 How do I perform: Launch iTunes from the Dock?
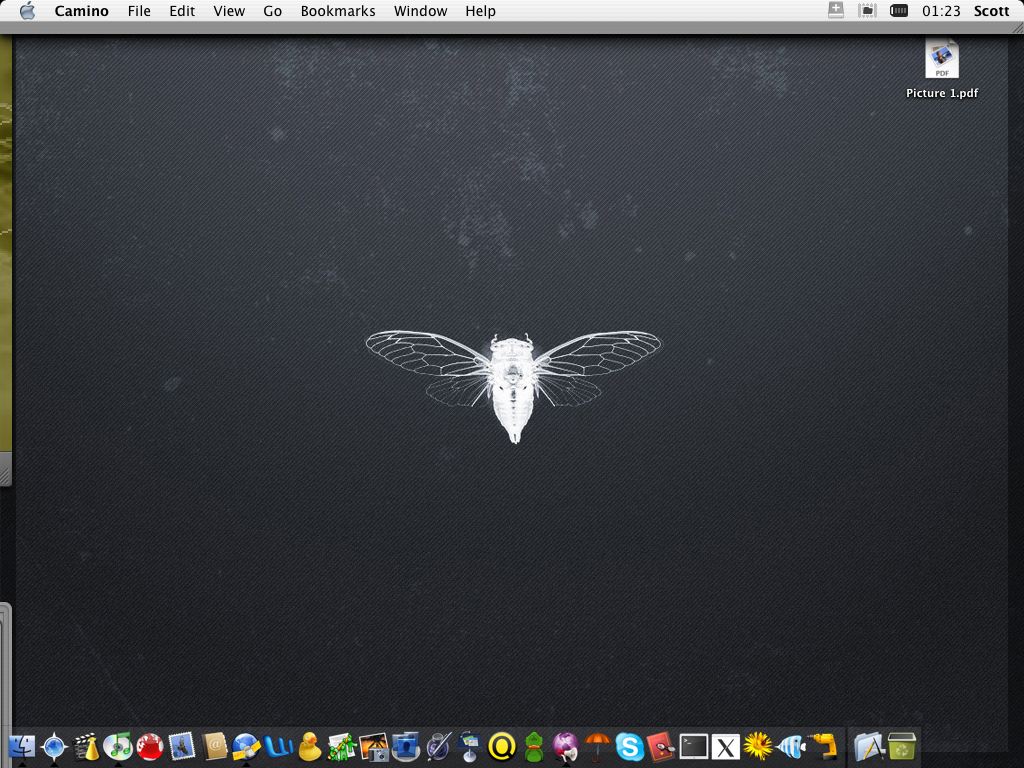[118, 746]
